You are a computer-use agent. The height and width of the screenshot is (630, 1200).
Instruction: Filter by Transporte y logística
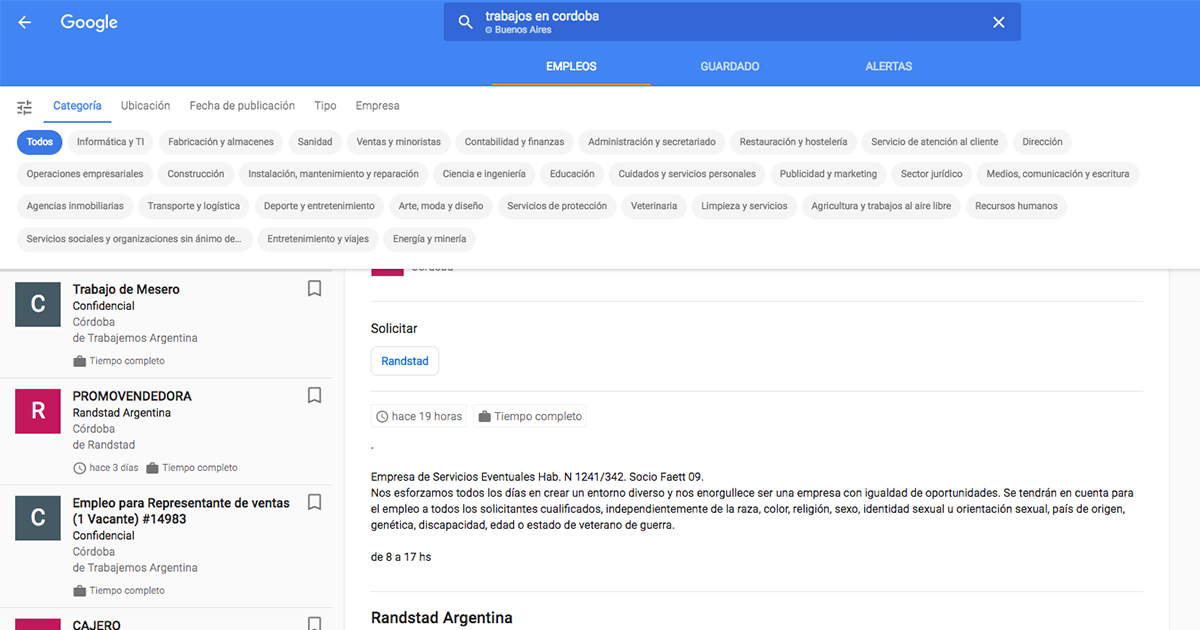(x=194, y=206)
